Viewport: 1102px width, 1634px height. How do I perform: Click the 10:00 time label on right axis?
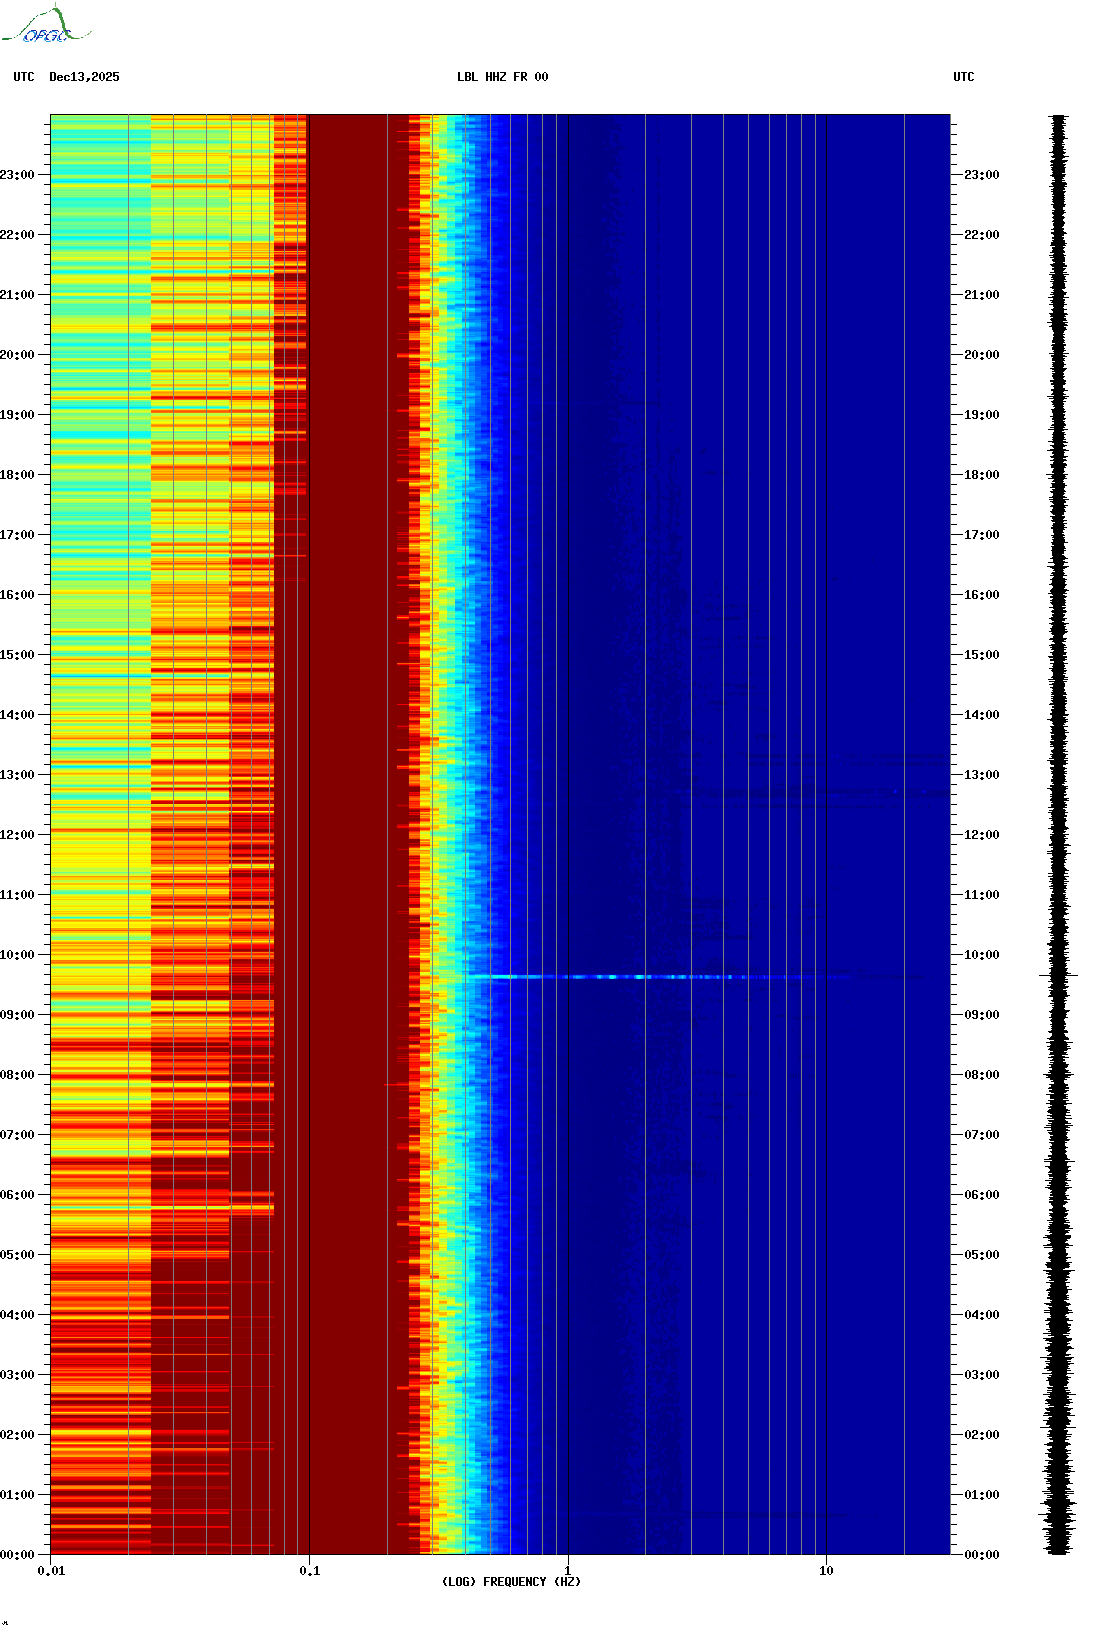coord(981,955)
